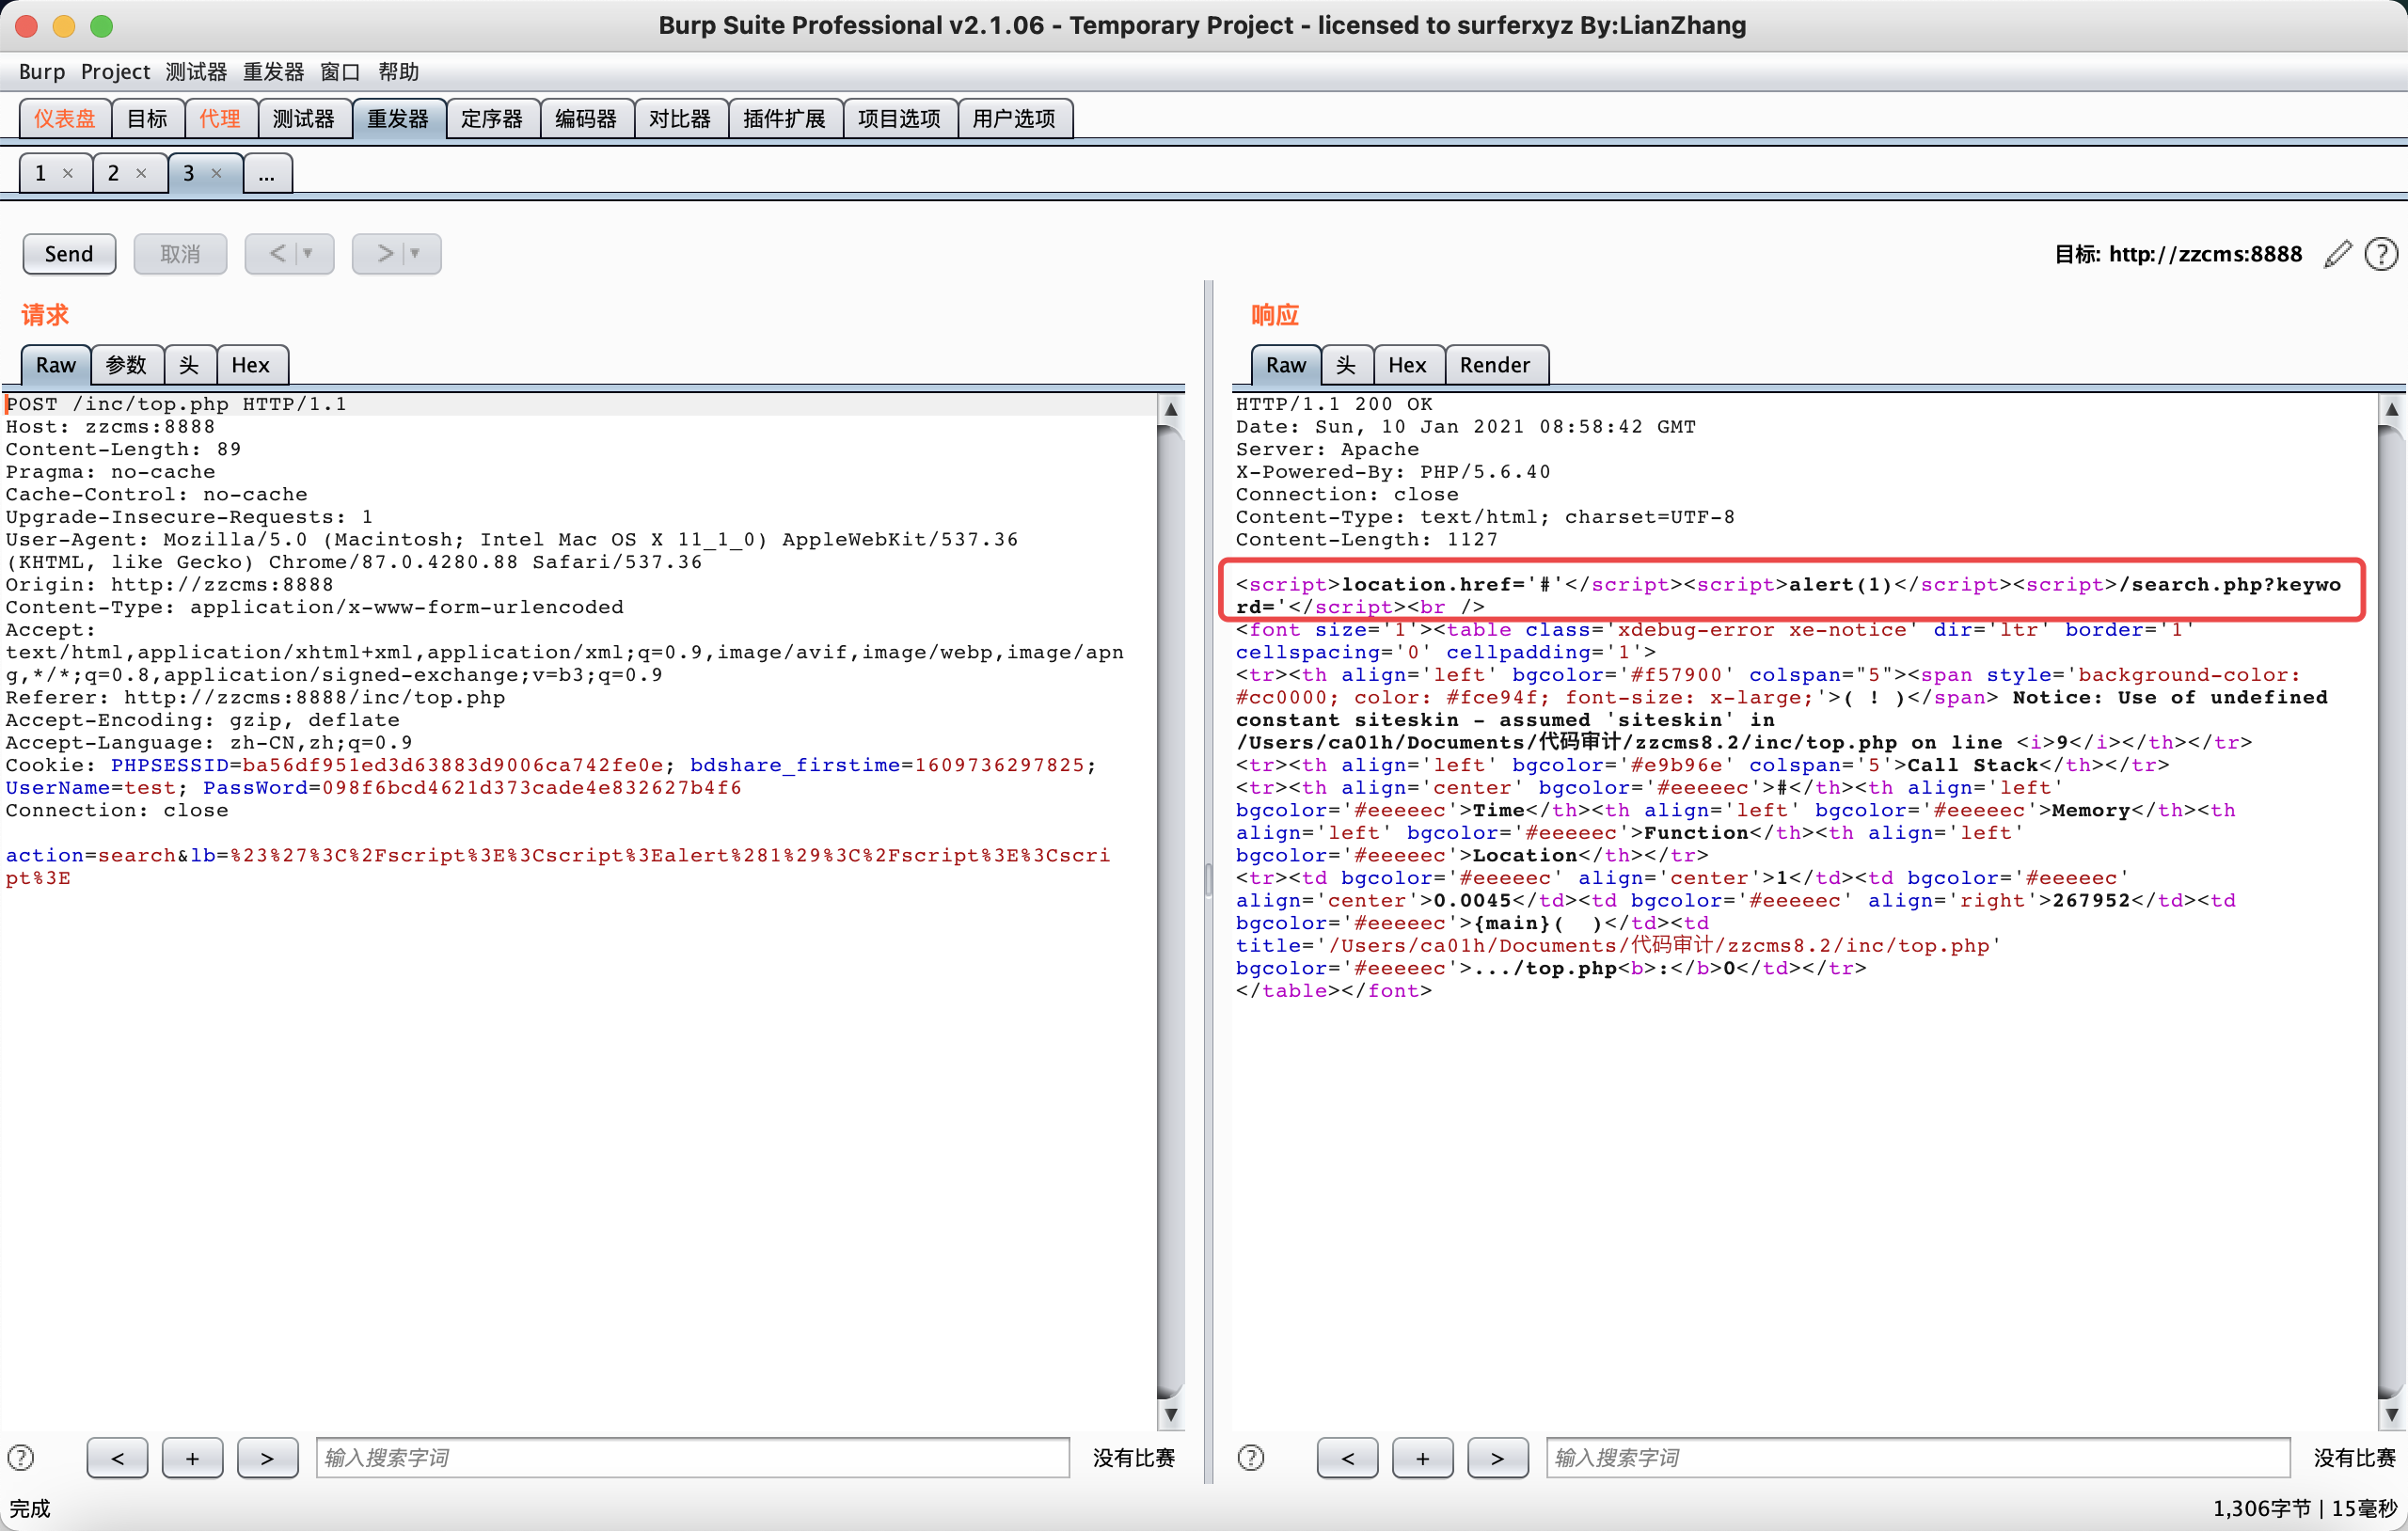Close repeater tab 1
The width and height of the screenshot is (2408, 1531).
click(68, 173)
